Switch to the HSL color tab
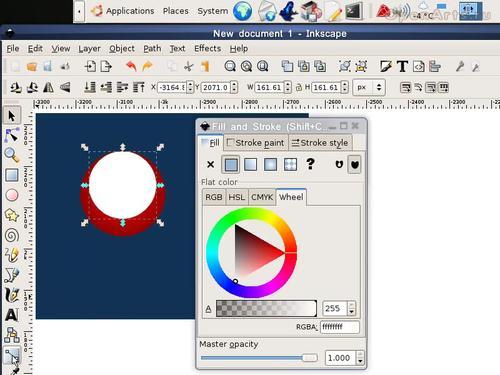 (236, 197)
